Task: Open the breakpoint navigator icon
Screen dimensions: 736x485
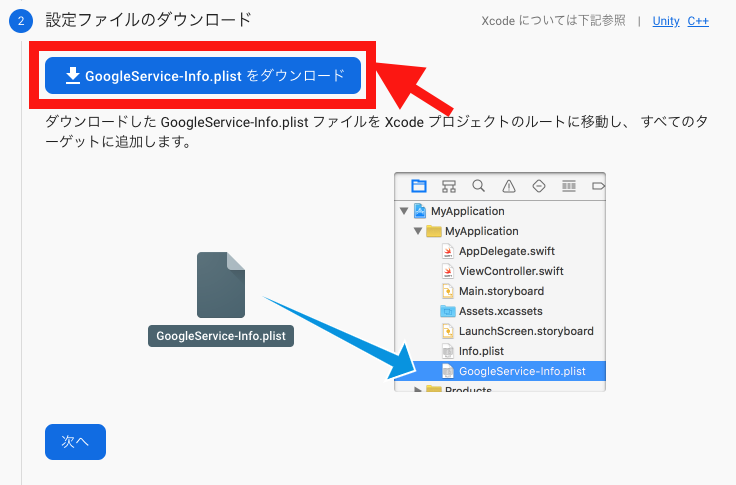Action: coord(598,186)
